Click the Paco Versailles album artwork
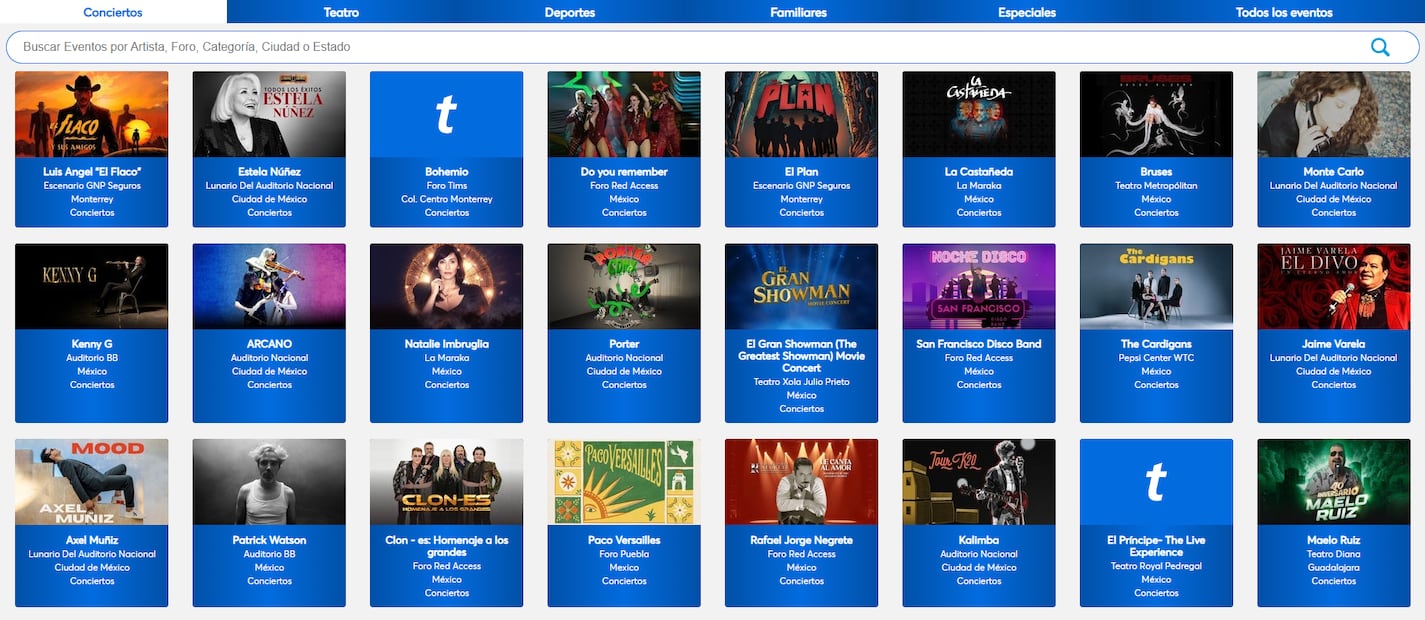This screenshot has width=1425, height=620. (x=624, y=482)
